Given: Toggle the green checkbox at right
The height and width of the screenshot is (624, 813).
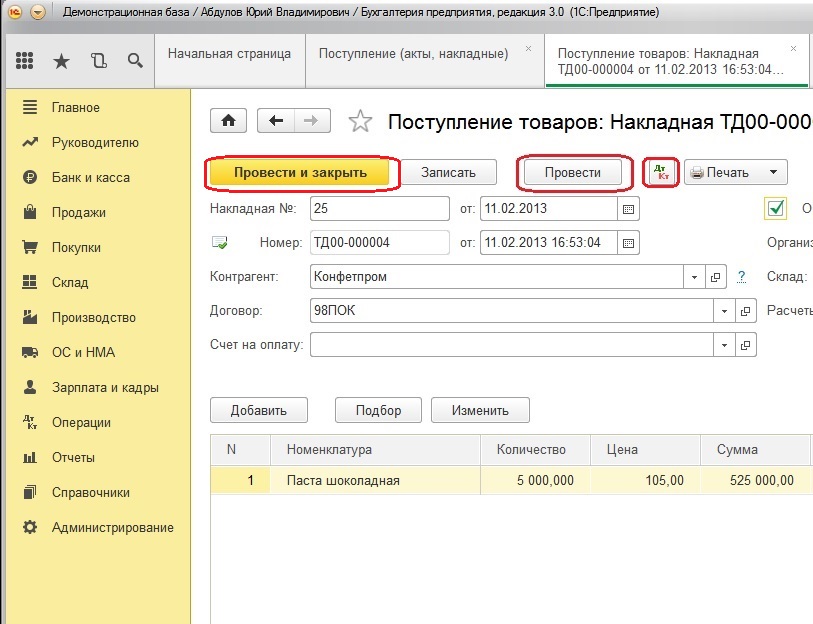Looking at the screenshot, I should click(776, 209).
